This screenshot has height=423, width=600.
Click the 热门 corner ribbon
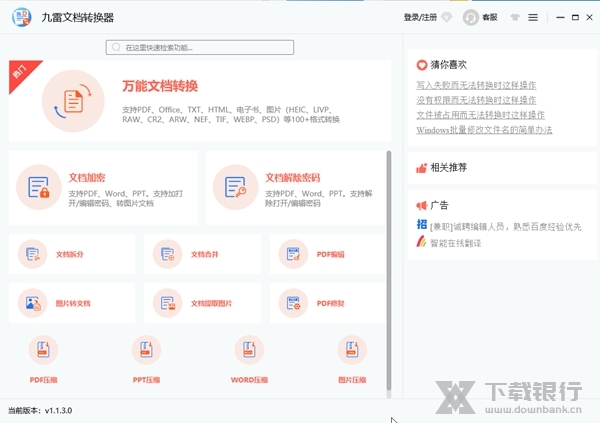click(21, 72)
